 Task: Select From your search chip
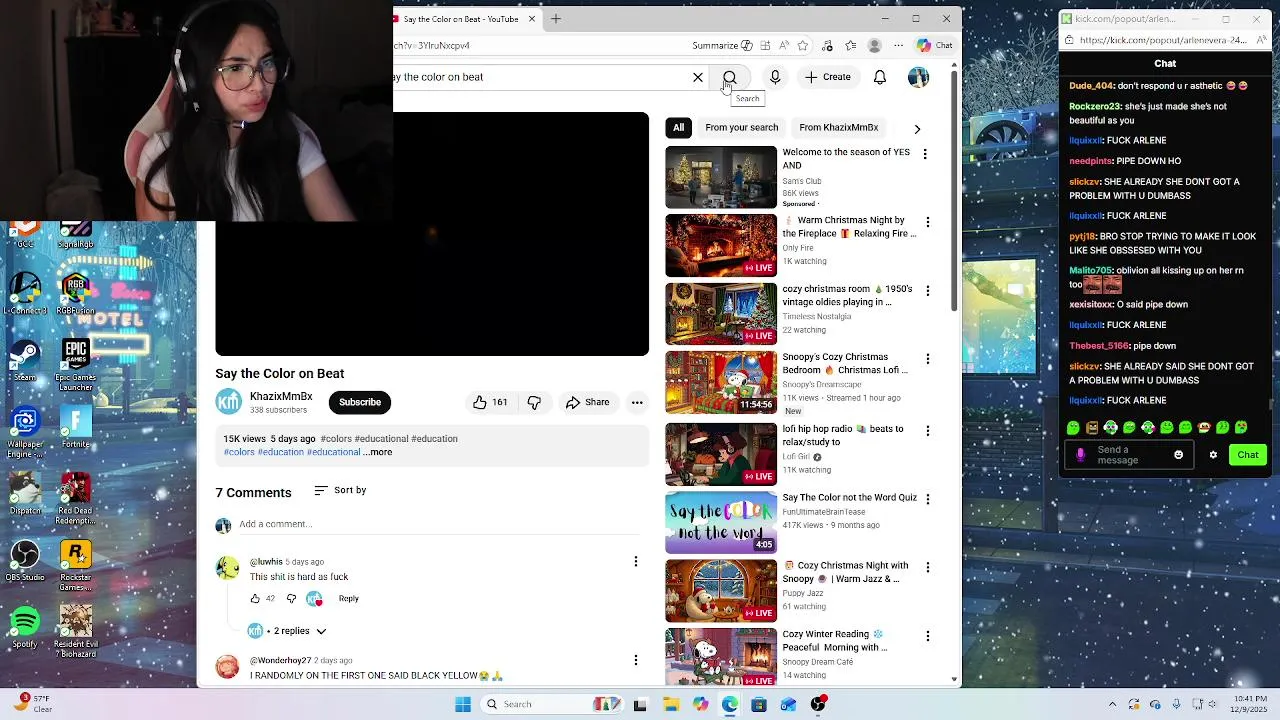pos(741,127)
